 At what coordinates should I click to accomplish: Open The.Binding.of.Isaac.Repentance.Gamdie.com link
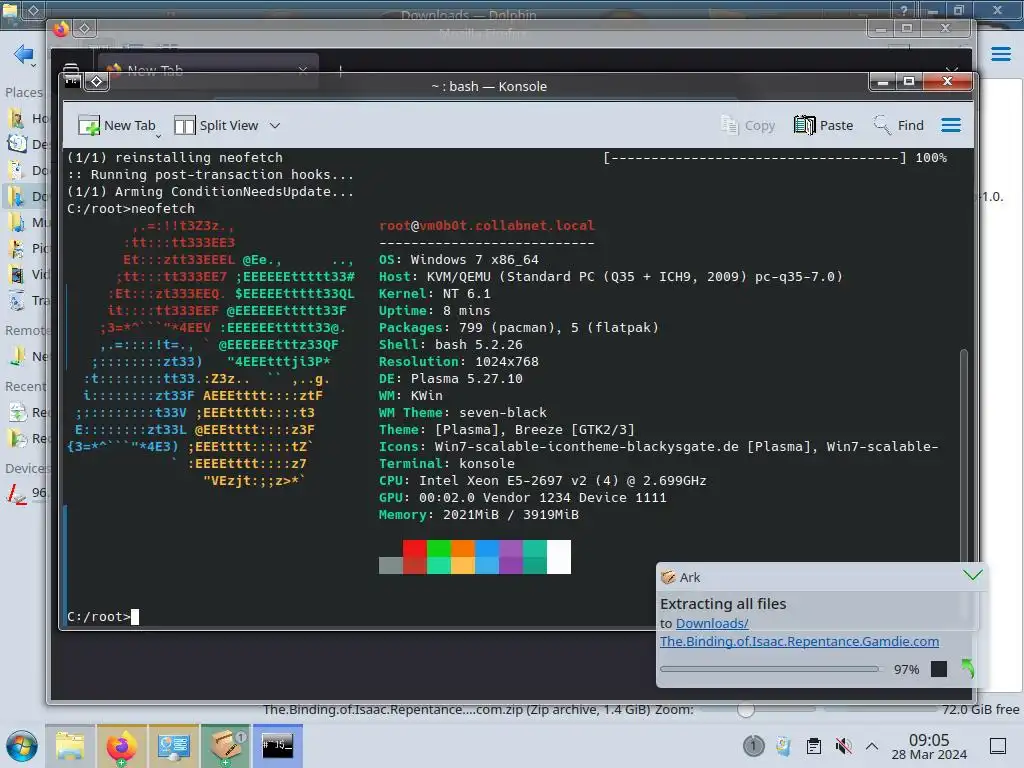click(799, 641)
